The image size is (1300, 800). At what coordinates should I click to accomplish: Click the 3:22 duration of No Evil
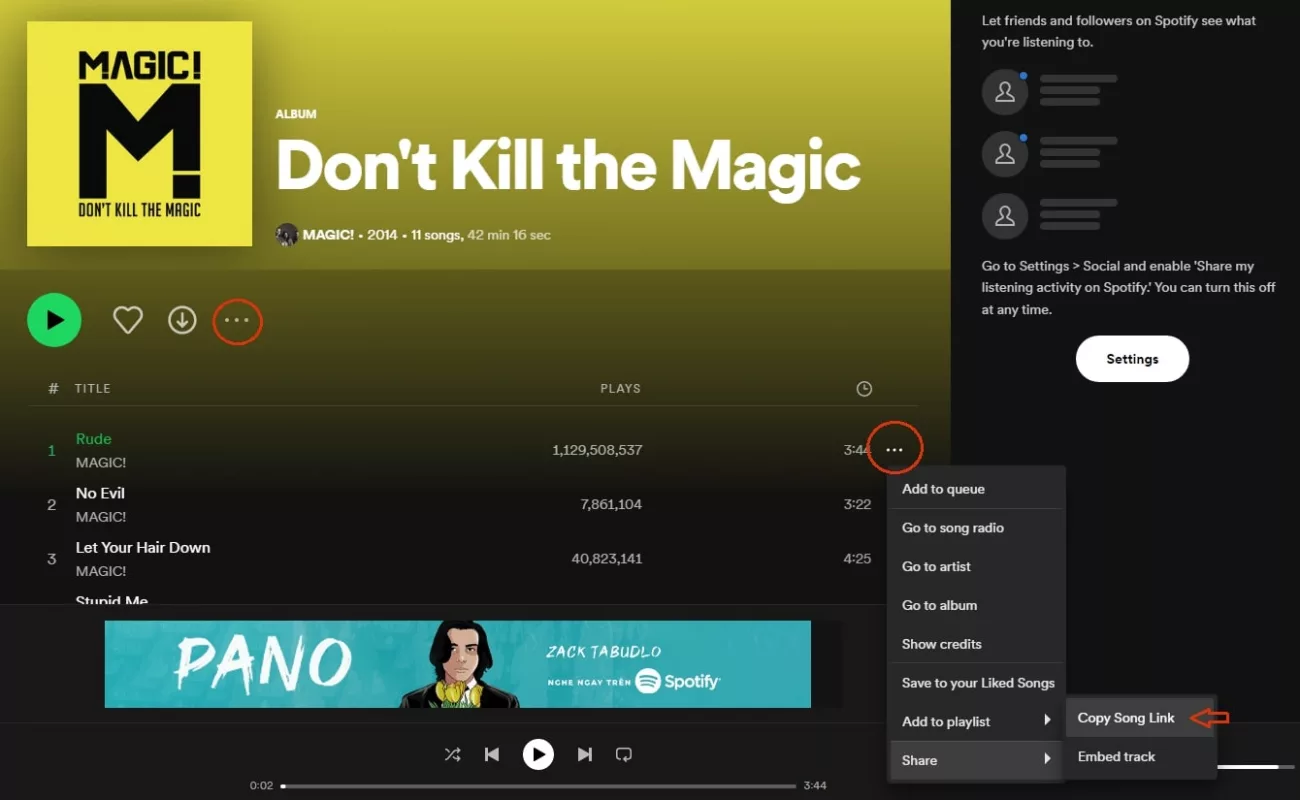[857, 504]
